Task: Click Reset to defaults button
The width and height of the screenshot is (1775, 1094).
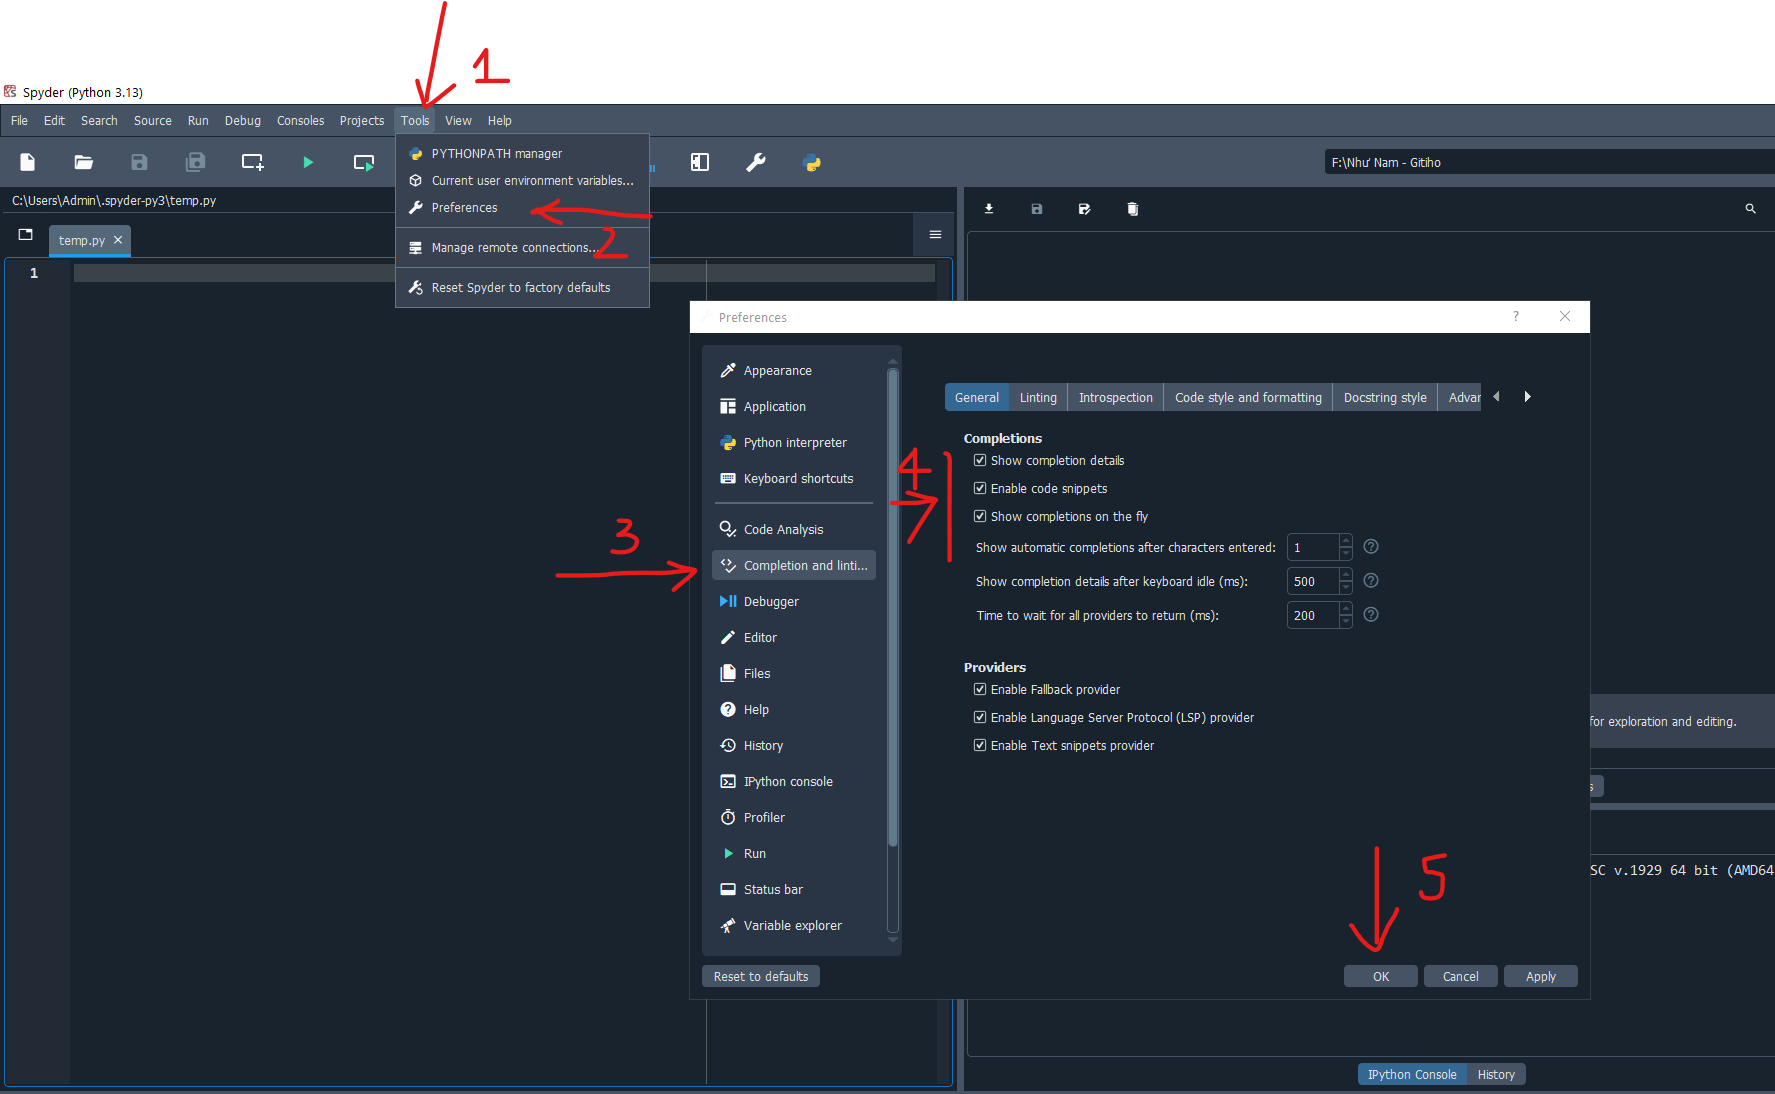Action: tap(761, 976)
